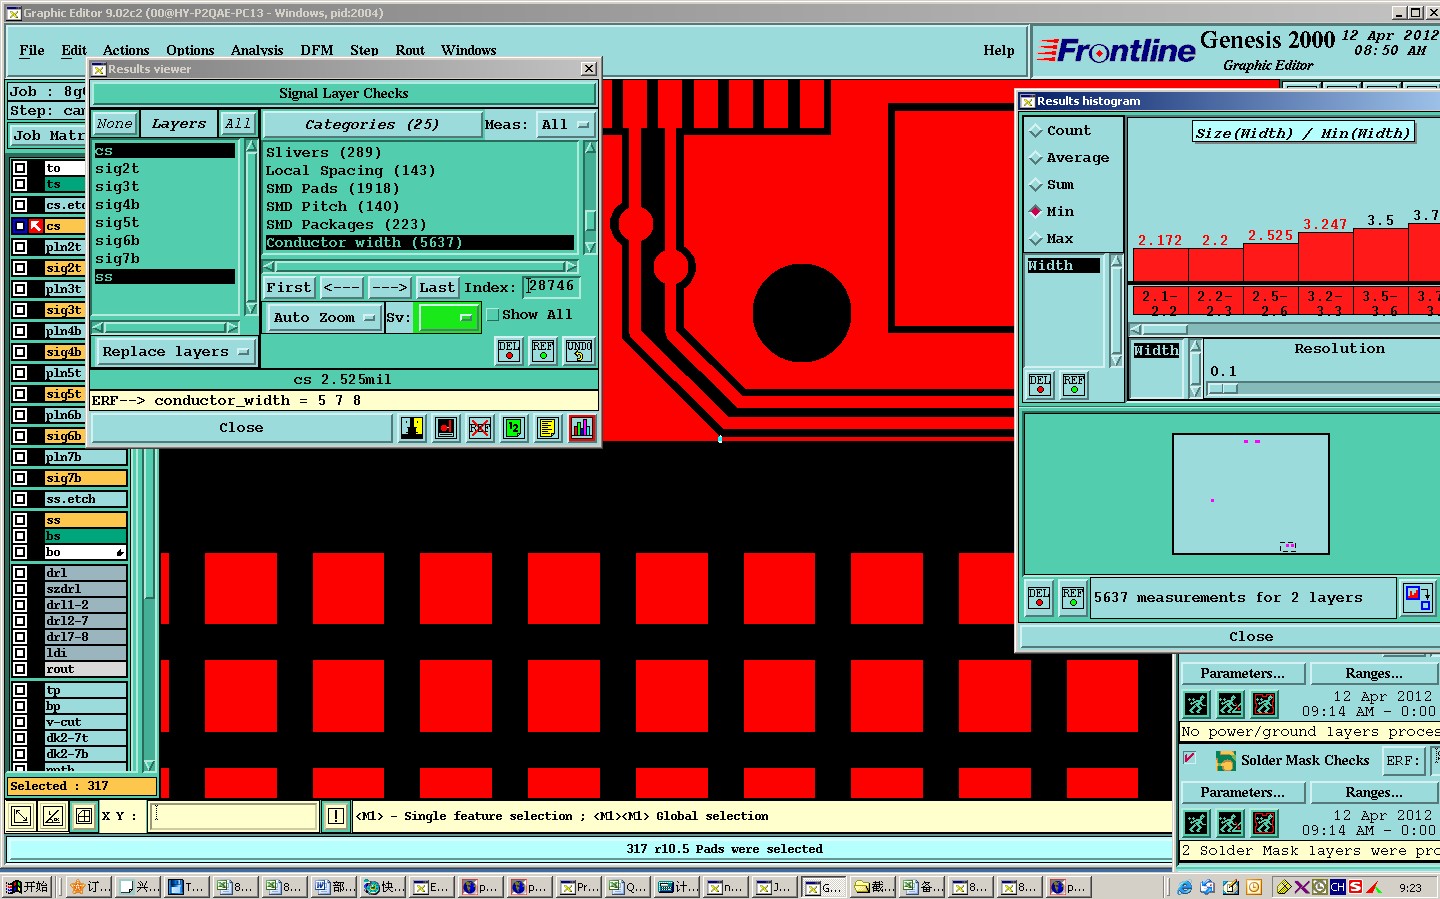Click the First result button
This screenshot has height=899, width=1440.
coord(289,288)
